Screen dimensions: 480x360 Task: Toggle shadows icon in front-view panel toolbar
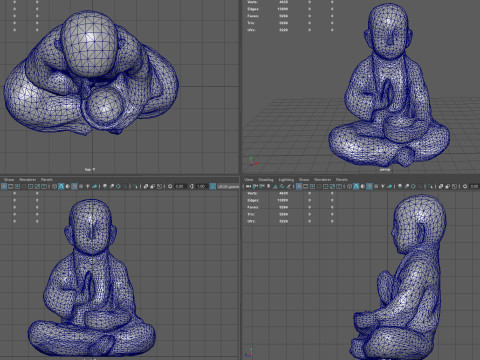(x=95, y=186)
